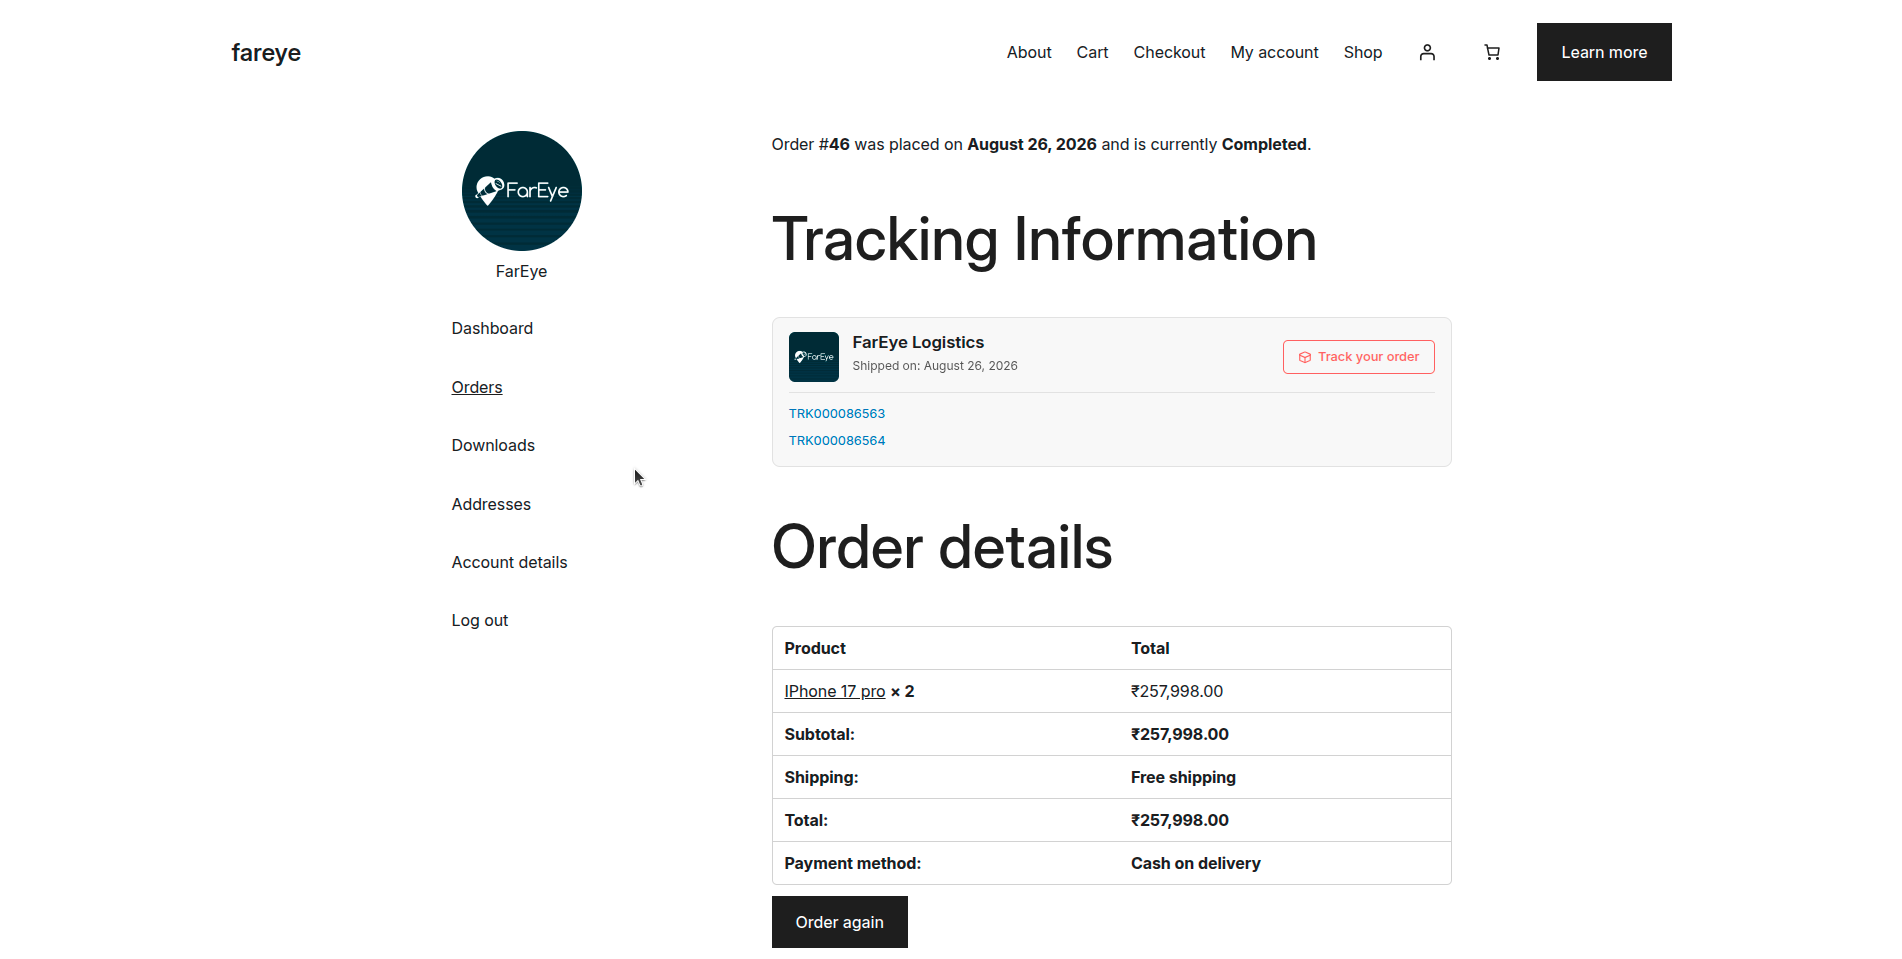The image size is (1902, 959).
Task: Click the 'Product' column header
Action: (815, 648)
